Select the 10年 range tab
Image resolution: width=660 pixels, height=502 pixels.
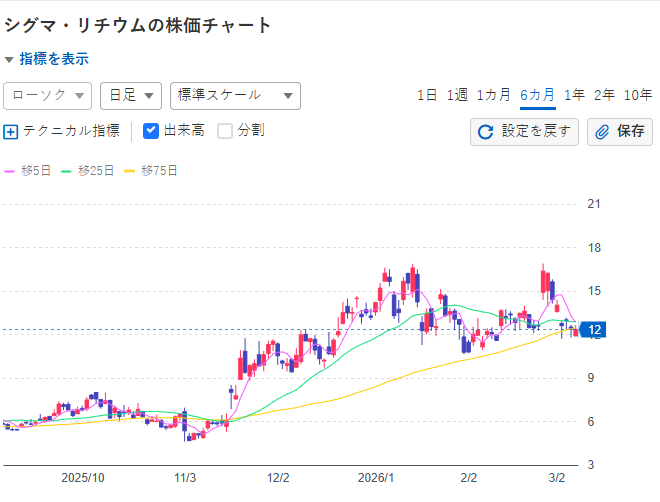(x=638, y=95)
